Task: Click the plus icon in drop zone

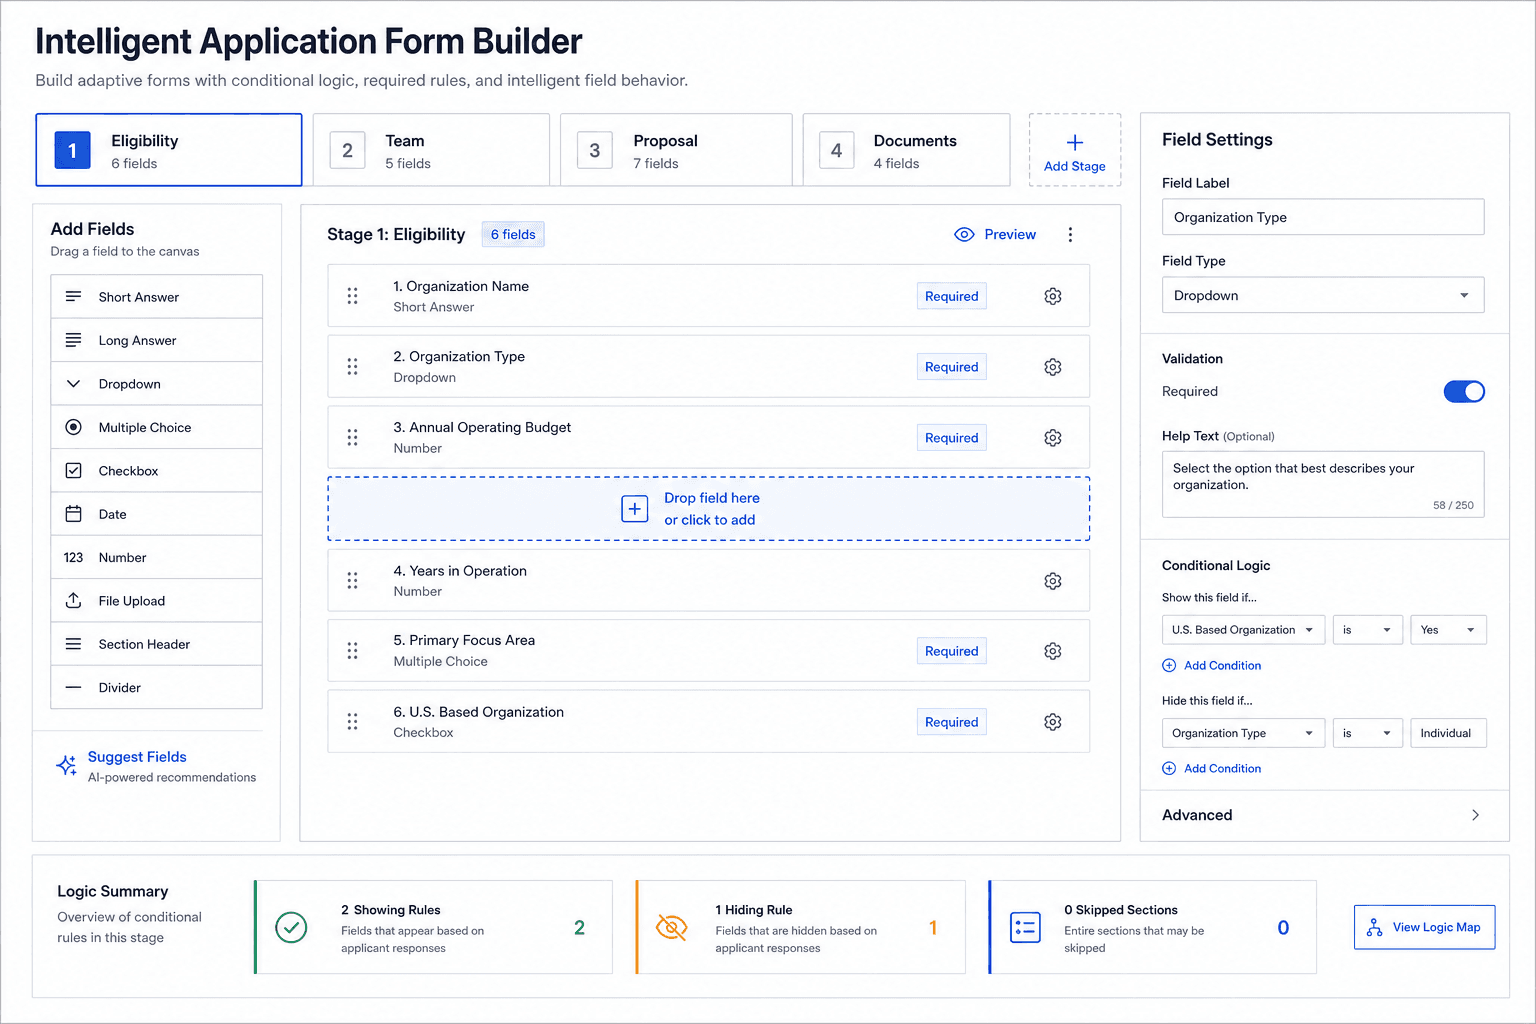Action: pyautogui.click(x=635, y=509)
